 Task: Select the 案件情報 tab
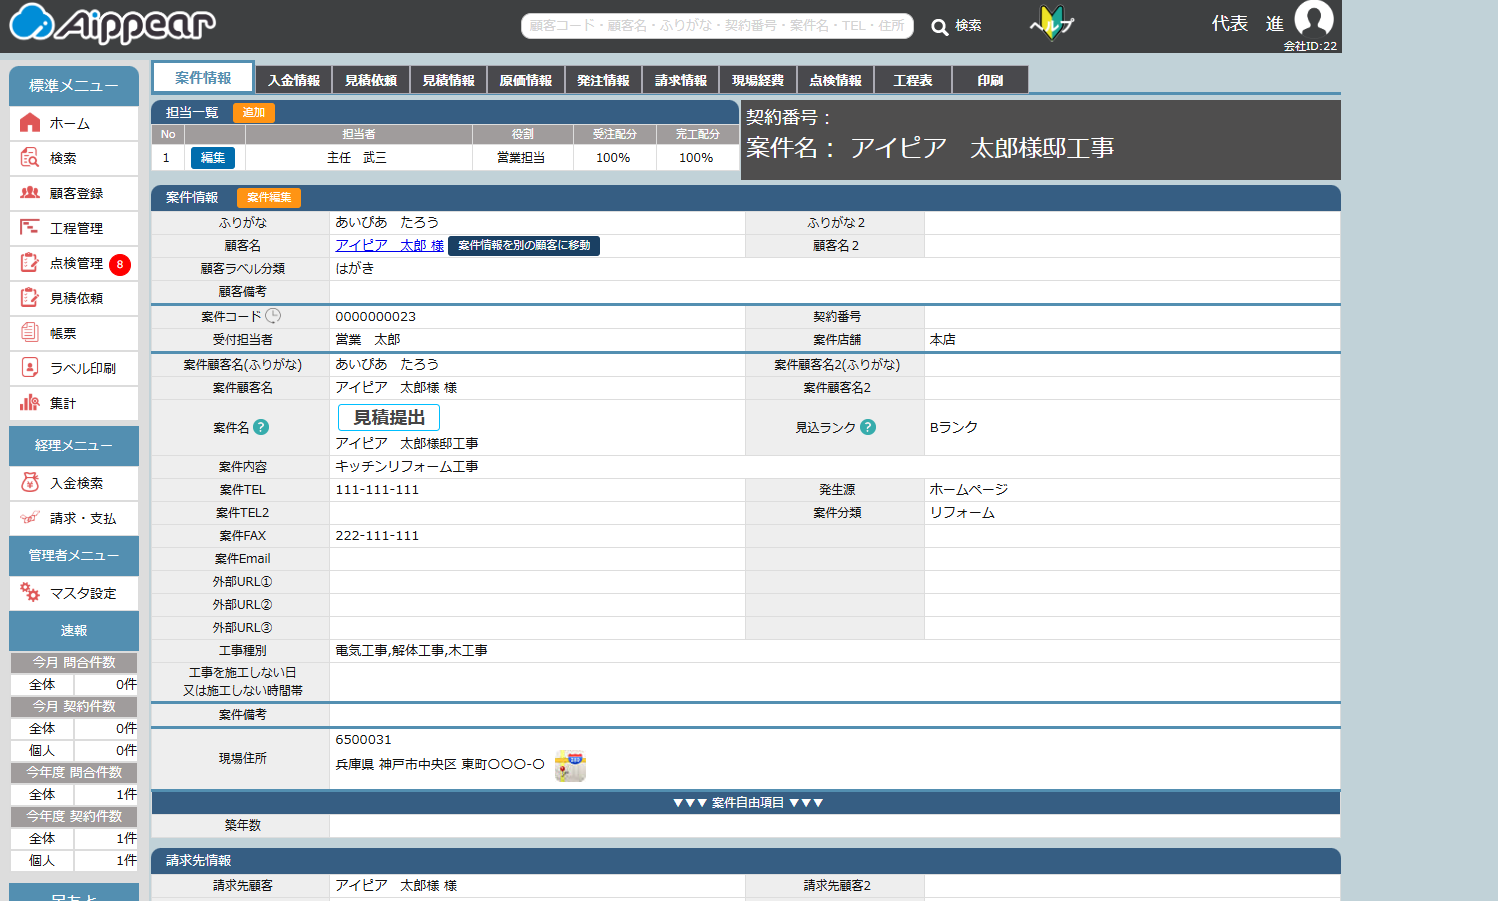203,78
